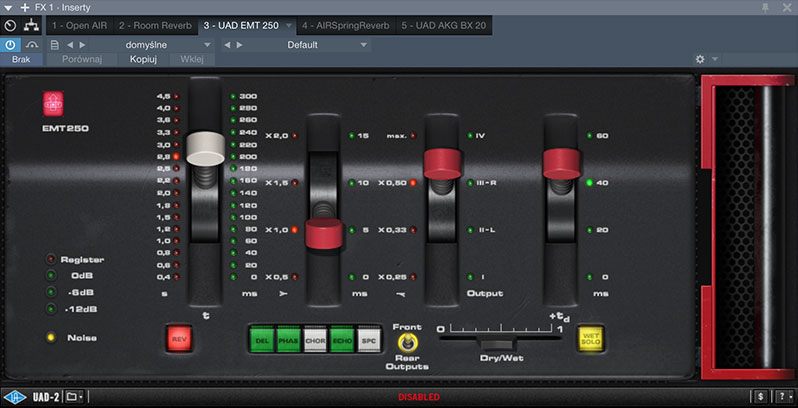This screenshot has height=408, width=798.
Task: Go to next domyślne preset arrow
Action: click(82, 45)
